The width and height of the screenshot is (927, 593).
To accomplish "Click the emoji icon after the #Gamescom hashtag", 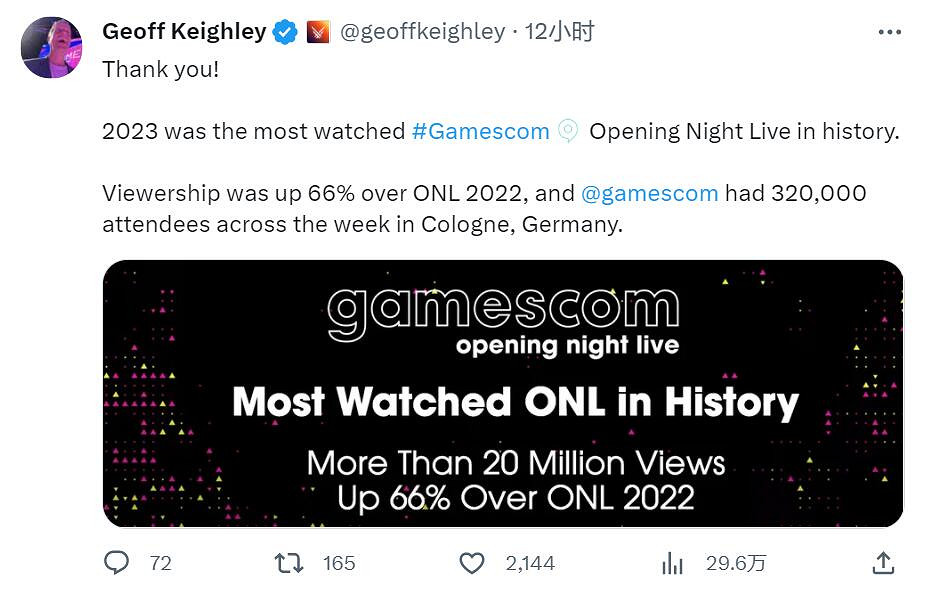I will pyautogui.click(x=568, y=131).
